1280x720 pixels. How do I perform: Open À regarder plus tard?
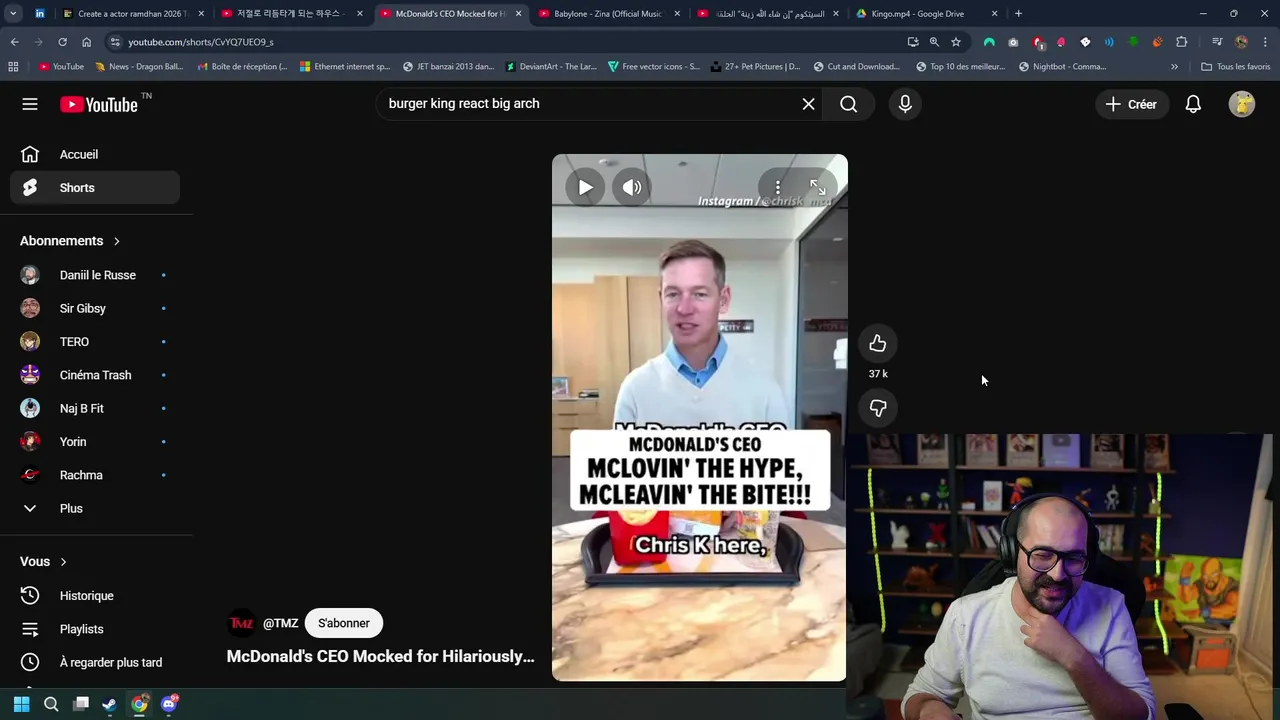95,662
